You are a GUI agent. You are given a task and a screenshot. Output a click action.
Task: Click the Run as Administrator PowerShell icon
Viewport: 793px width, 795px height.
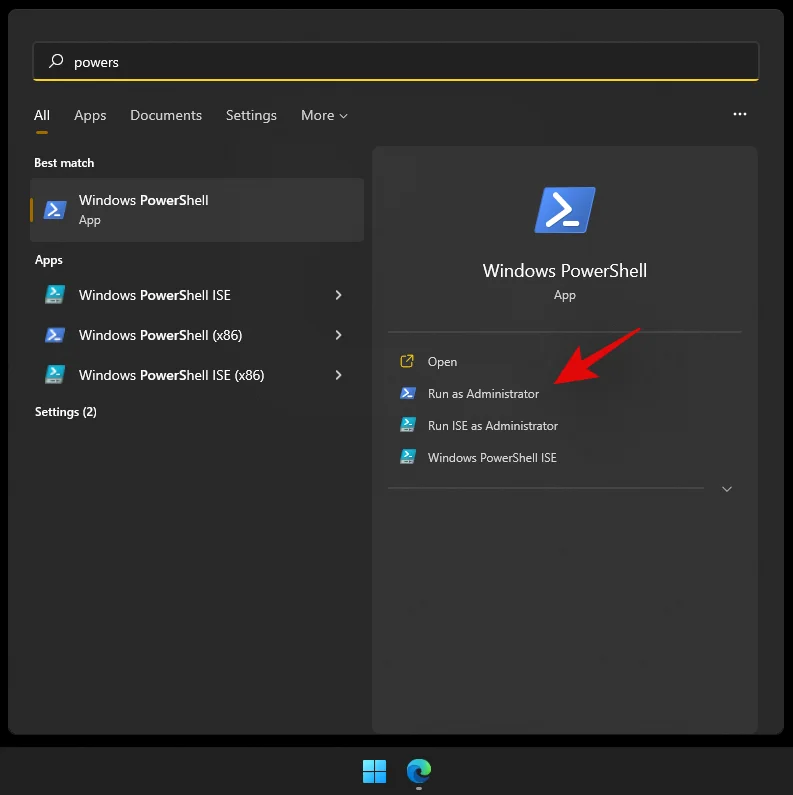click(408, 393)
